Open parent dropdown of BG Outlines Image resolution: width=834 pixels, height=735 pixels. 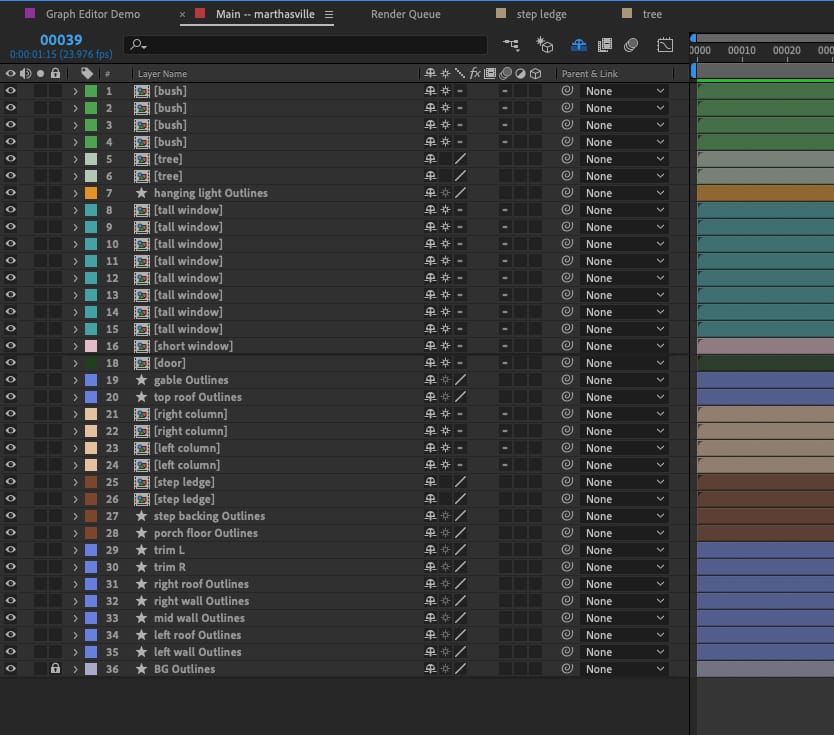(624, 669)
